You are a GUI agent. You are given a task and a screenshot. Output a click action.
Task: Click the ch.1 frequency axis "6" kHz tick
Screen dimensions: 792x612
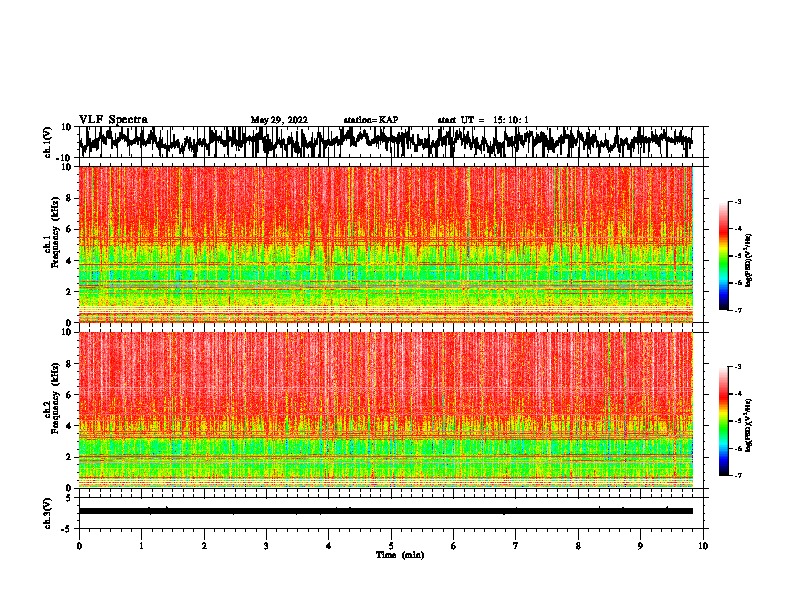(70, 230)
